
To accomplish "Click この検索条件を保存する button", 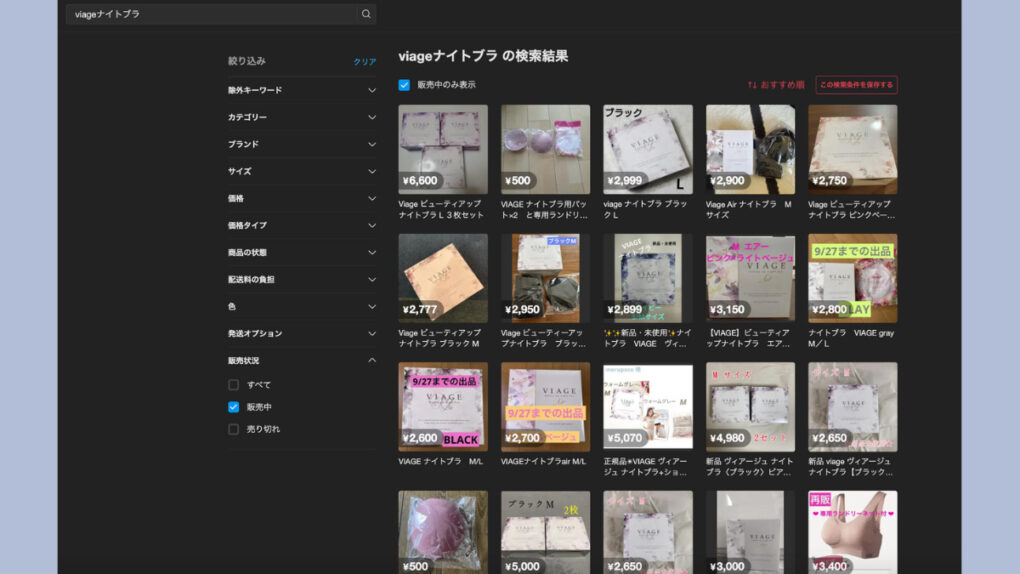I will tap(856, 85).
